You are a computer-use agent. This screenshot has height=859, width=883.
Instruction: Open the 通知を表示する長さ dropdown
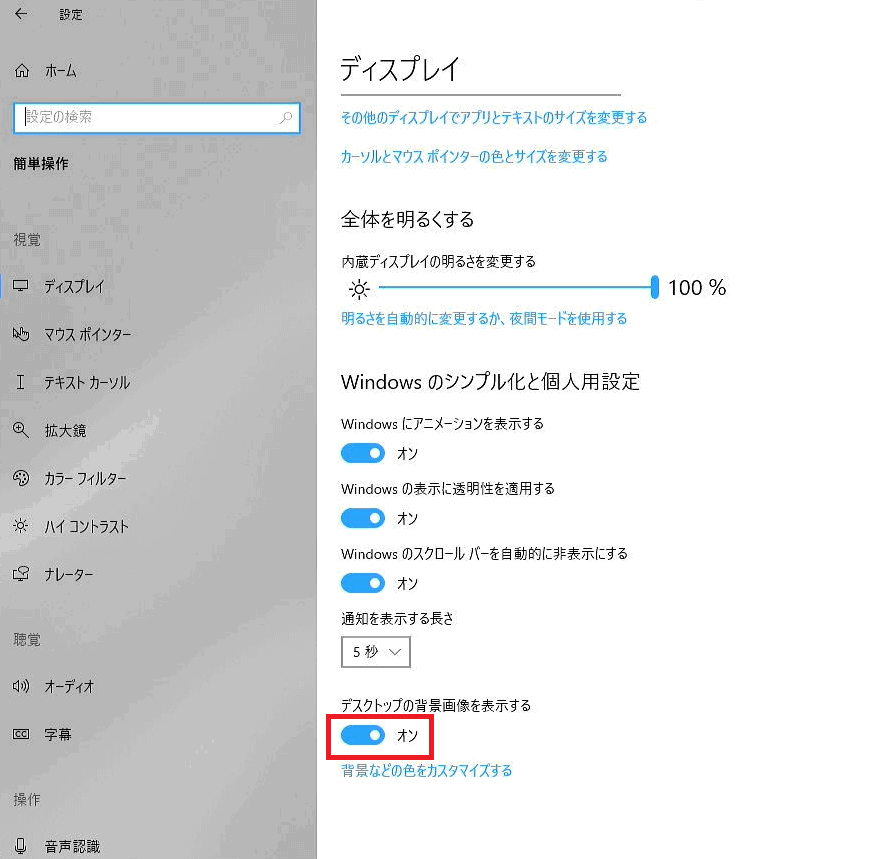click(376, 652)
